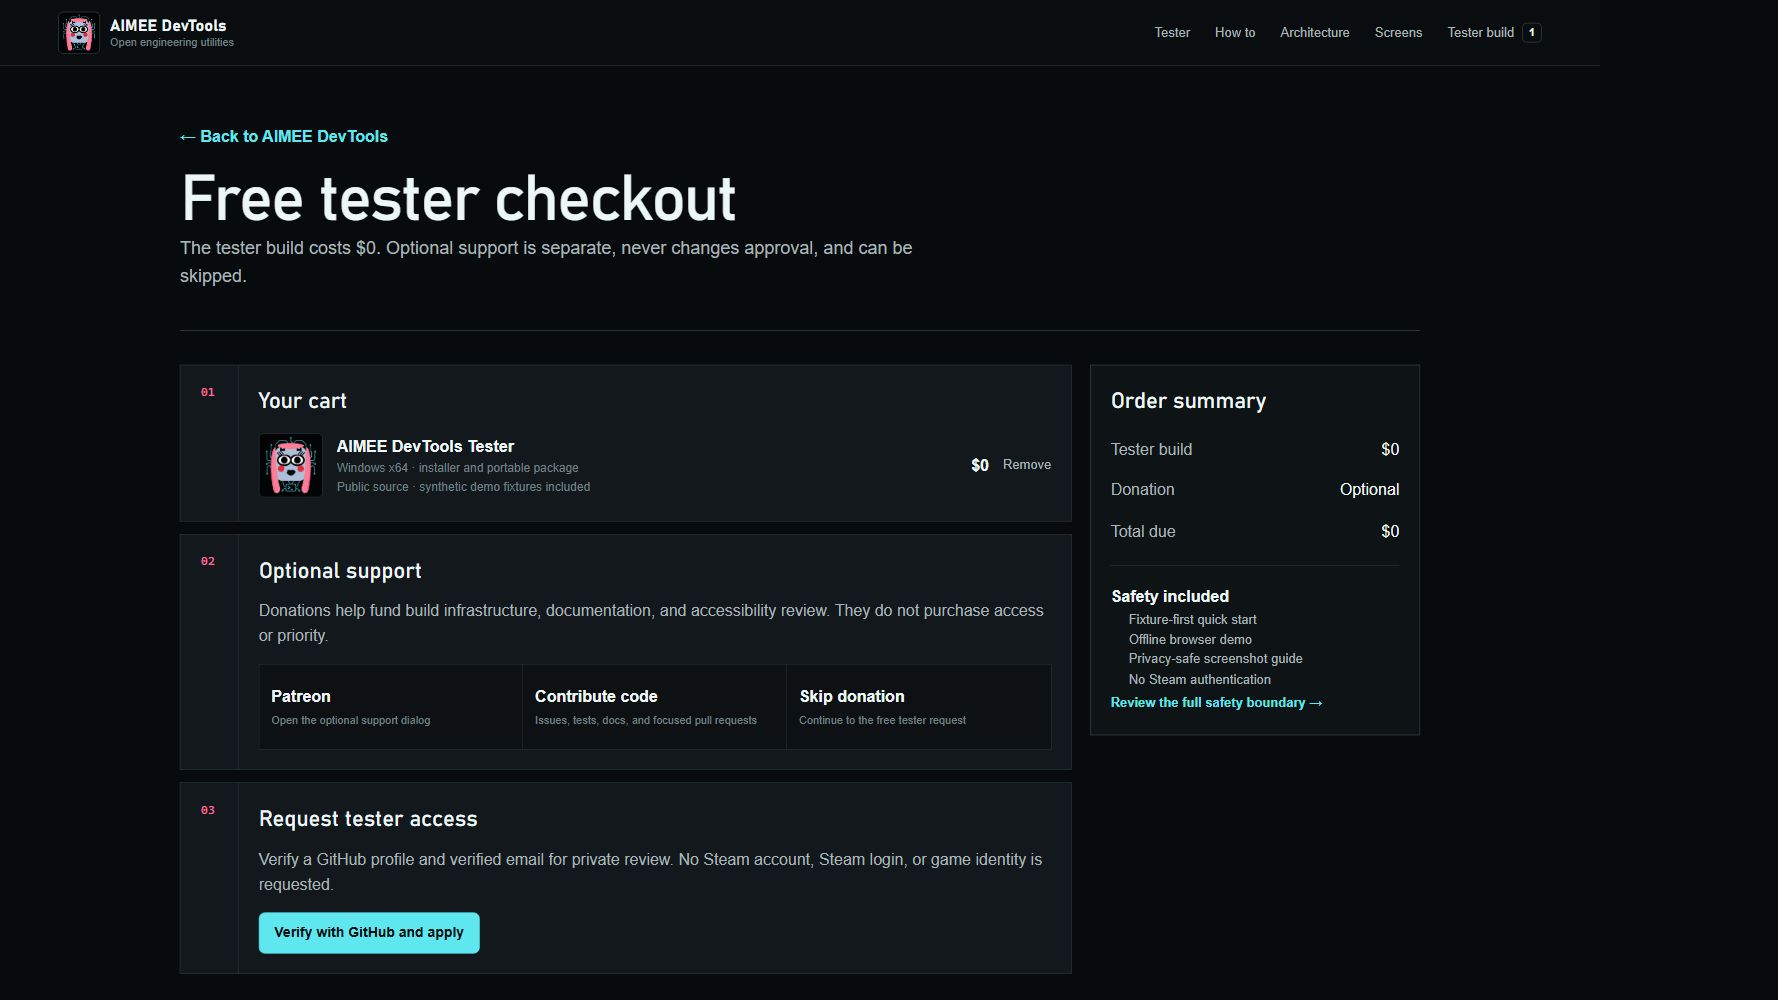Screen dimensions: 1778x1000
Task: Click the Total due label
Action: point(1143,531)
